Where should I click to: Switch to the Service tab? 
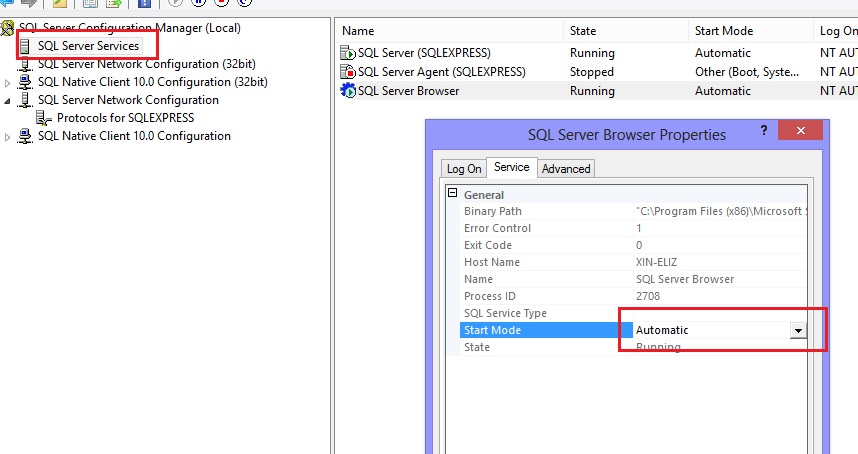pyautogui.click(x=512, y=167)
